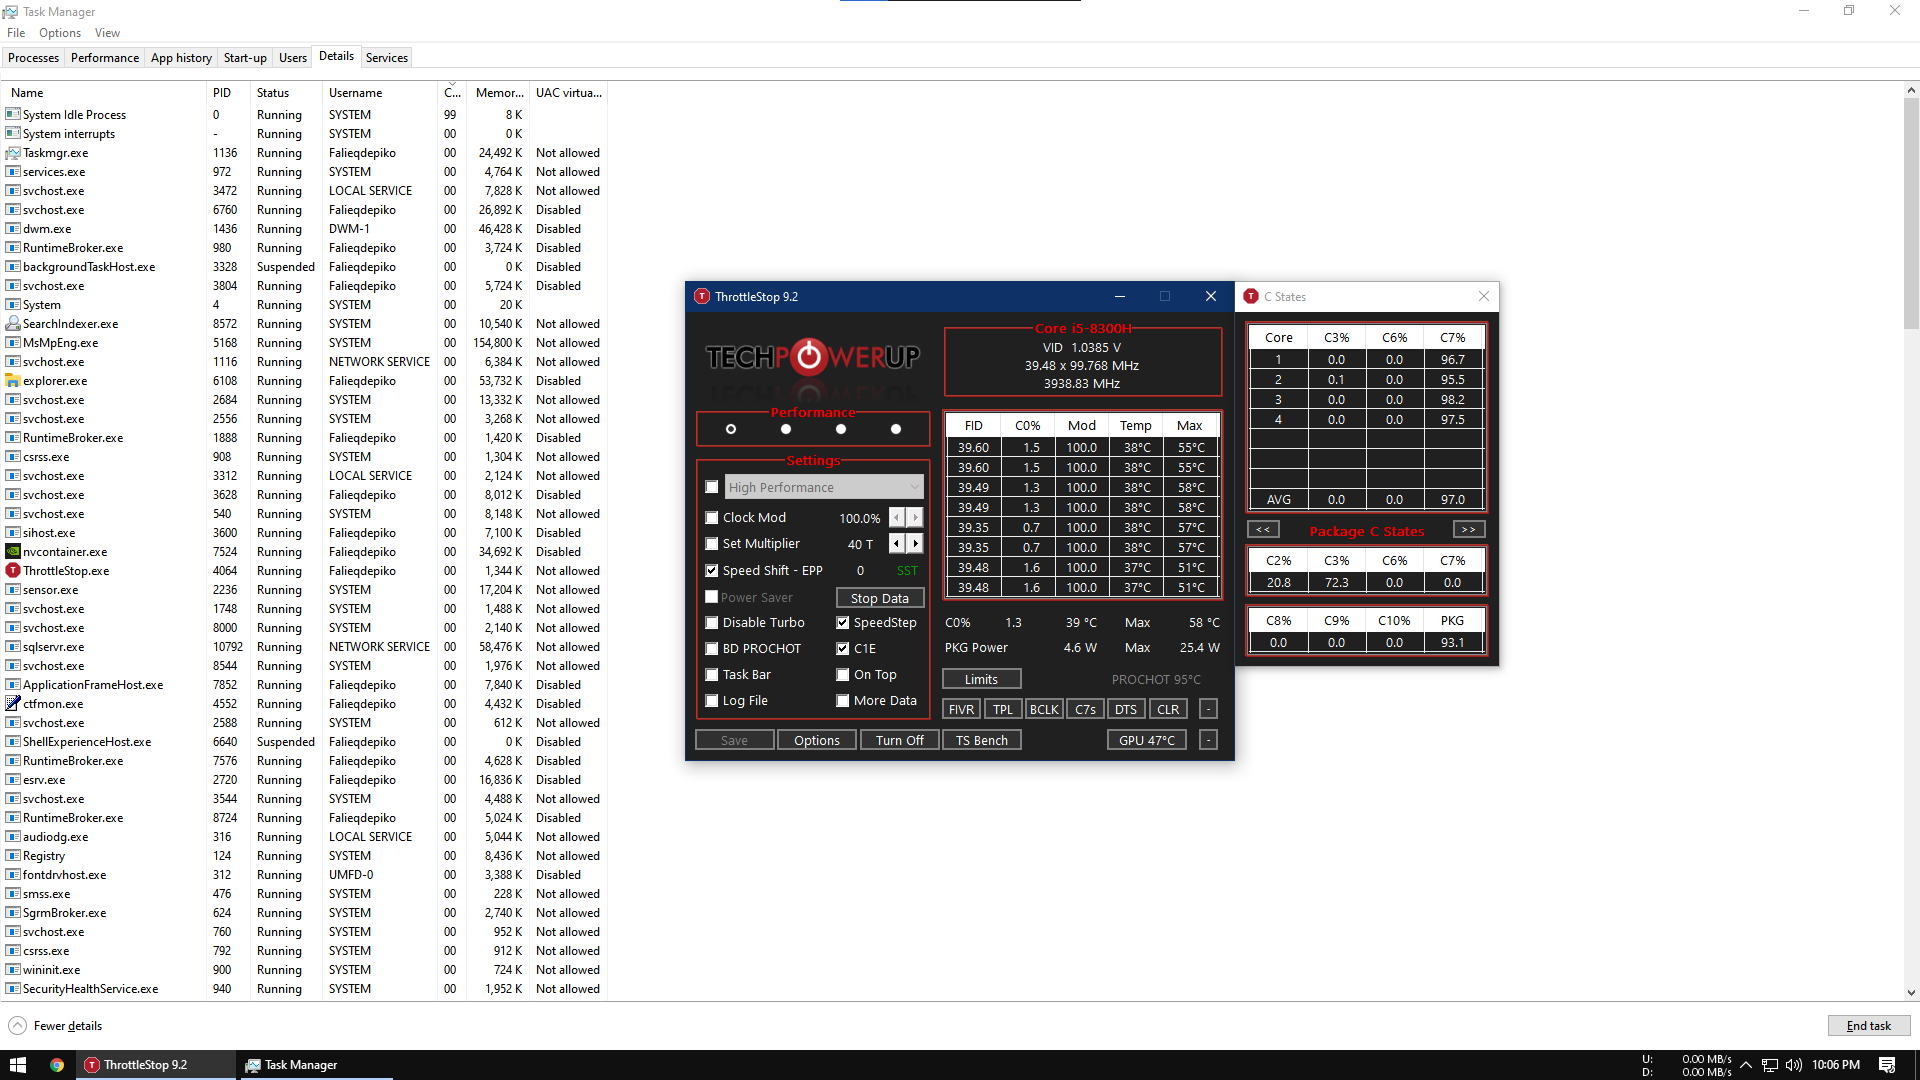Launch the TS Bench benchmark
Screen dimensions: 1920x1080
[982, 741]
